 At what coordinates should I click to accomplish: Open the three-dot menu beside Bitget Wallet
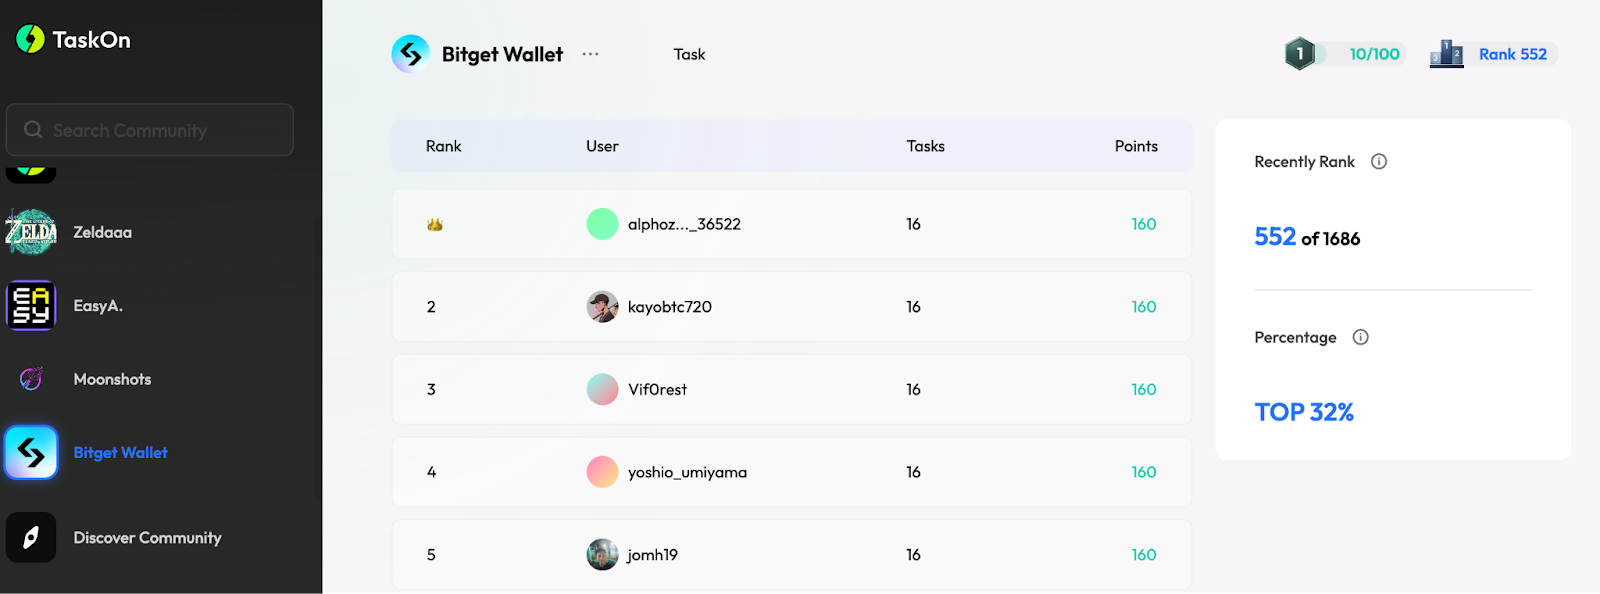[x=591, y=54]
